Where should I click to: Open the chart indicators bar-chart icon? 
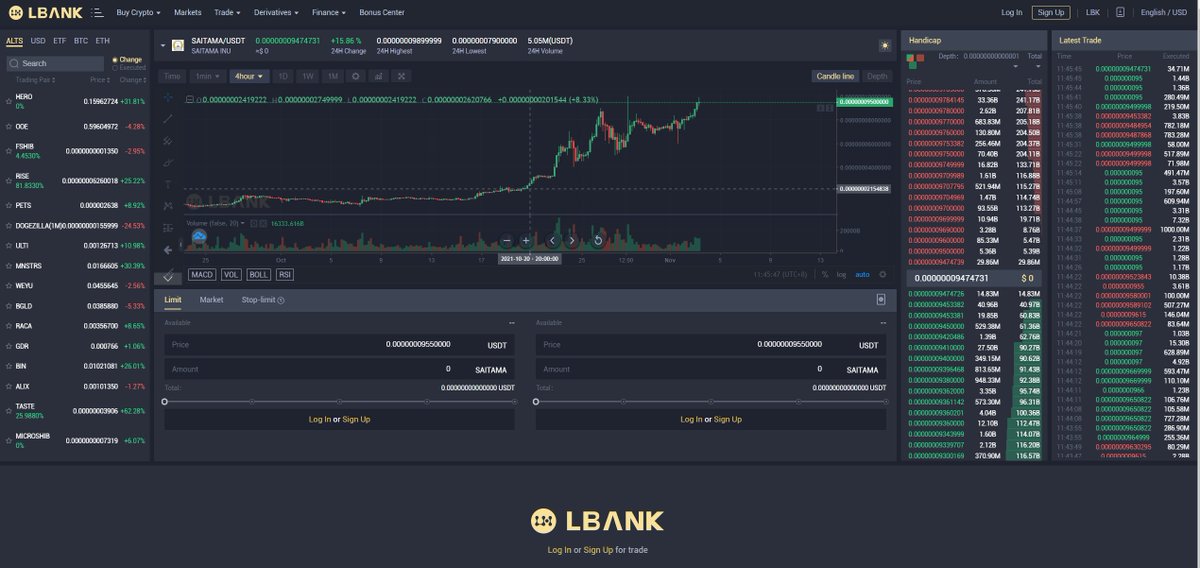[x=379, y=76]
